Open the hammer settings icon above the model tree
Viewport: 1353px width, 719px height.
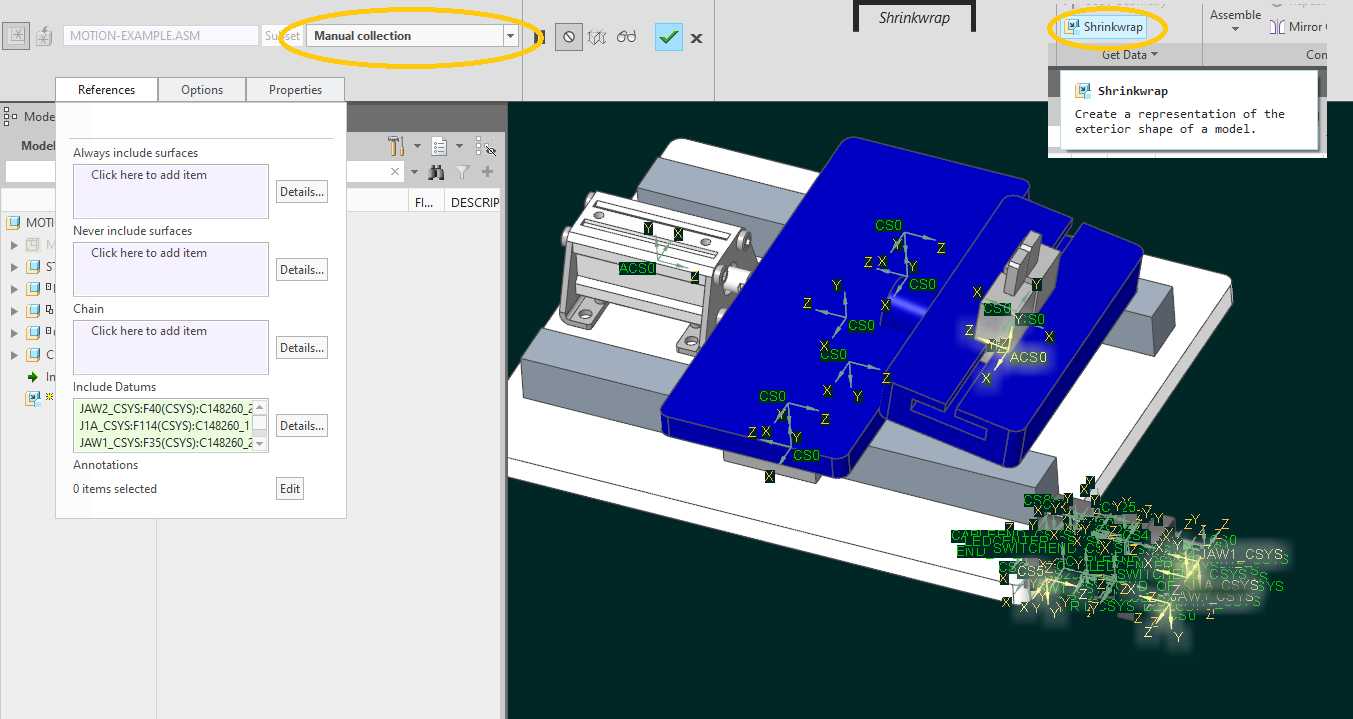pyautogui.click(x=394, y=146)
